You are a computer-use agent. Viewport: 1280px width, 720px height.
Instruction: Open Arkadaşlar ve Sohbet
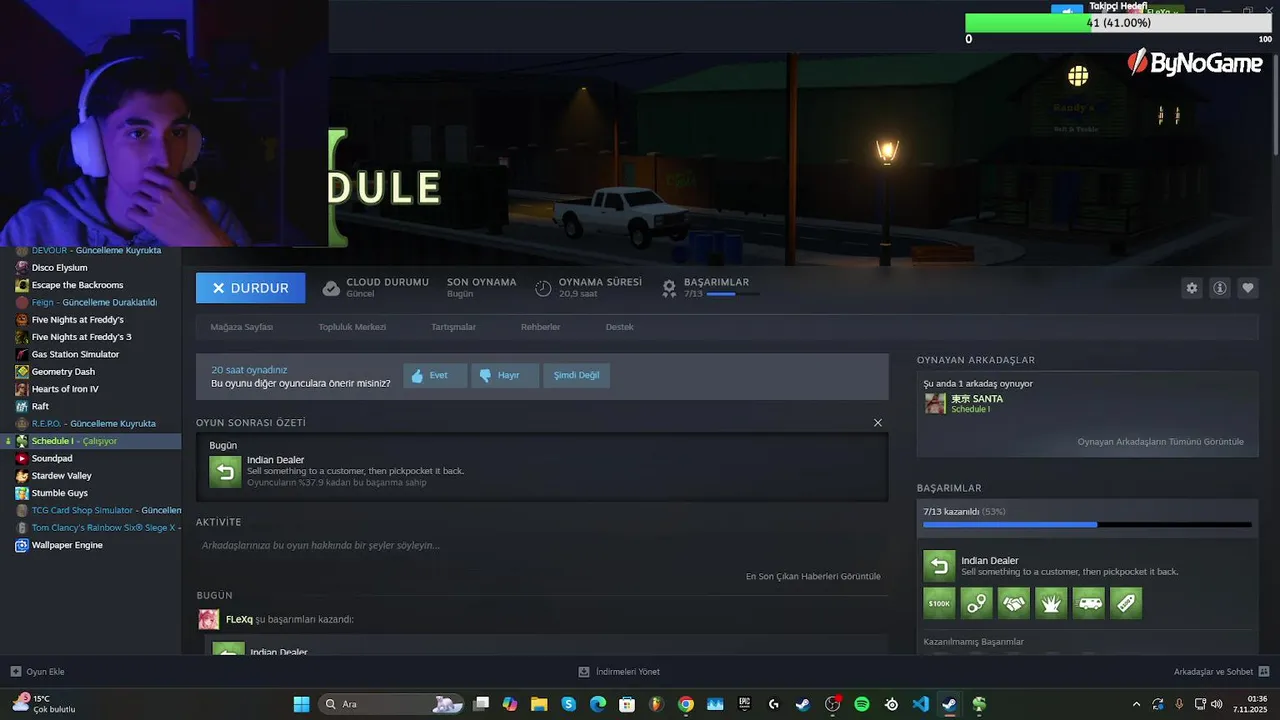[x=1221, y=672]
